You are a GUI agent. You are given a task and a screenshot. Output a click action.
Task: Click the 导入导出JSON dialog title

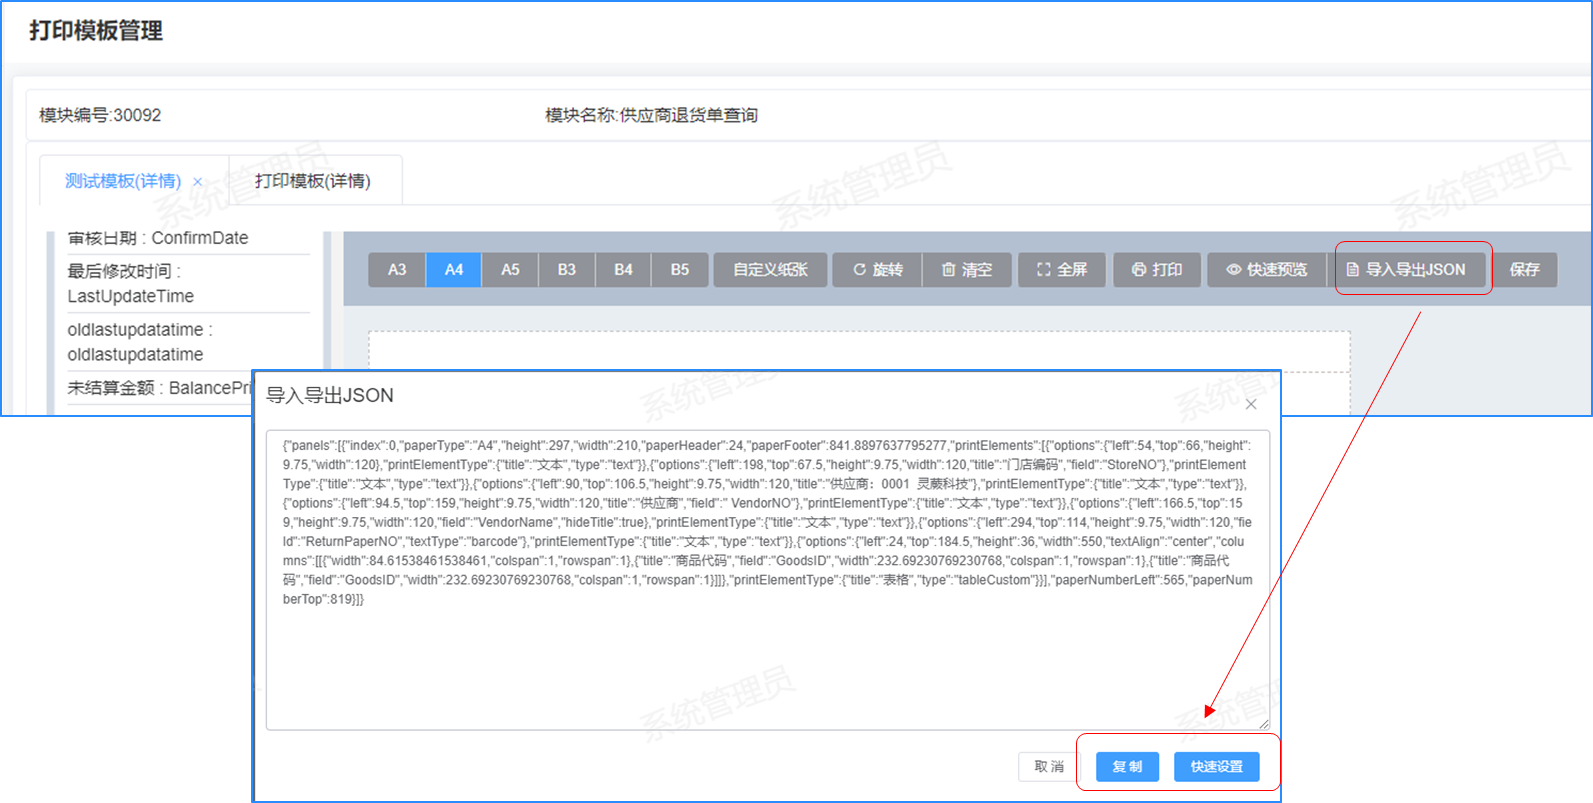pyautogui.click(x=330, y=396)
